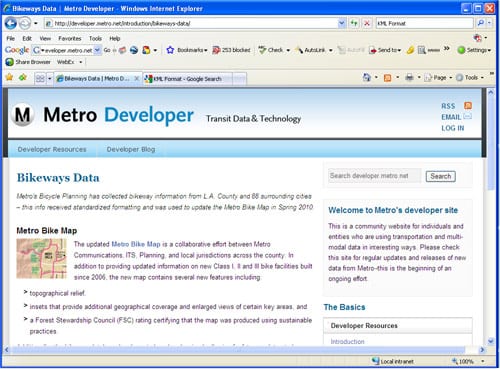Open the Edit menu

(27, 38)
